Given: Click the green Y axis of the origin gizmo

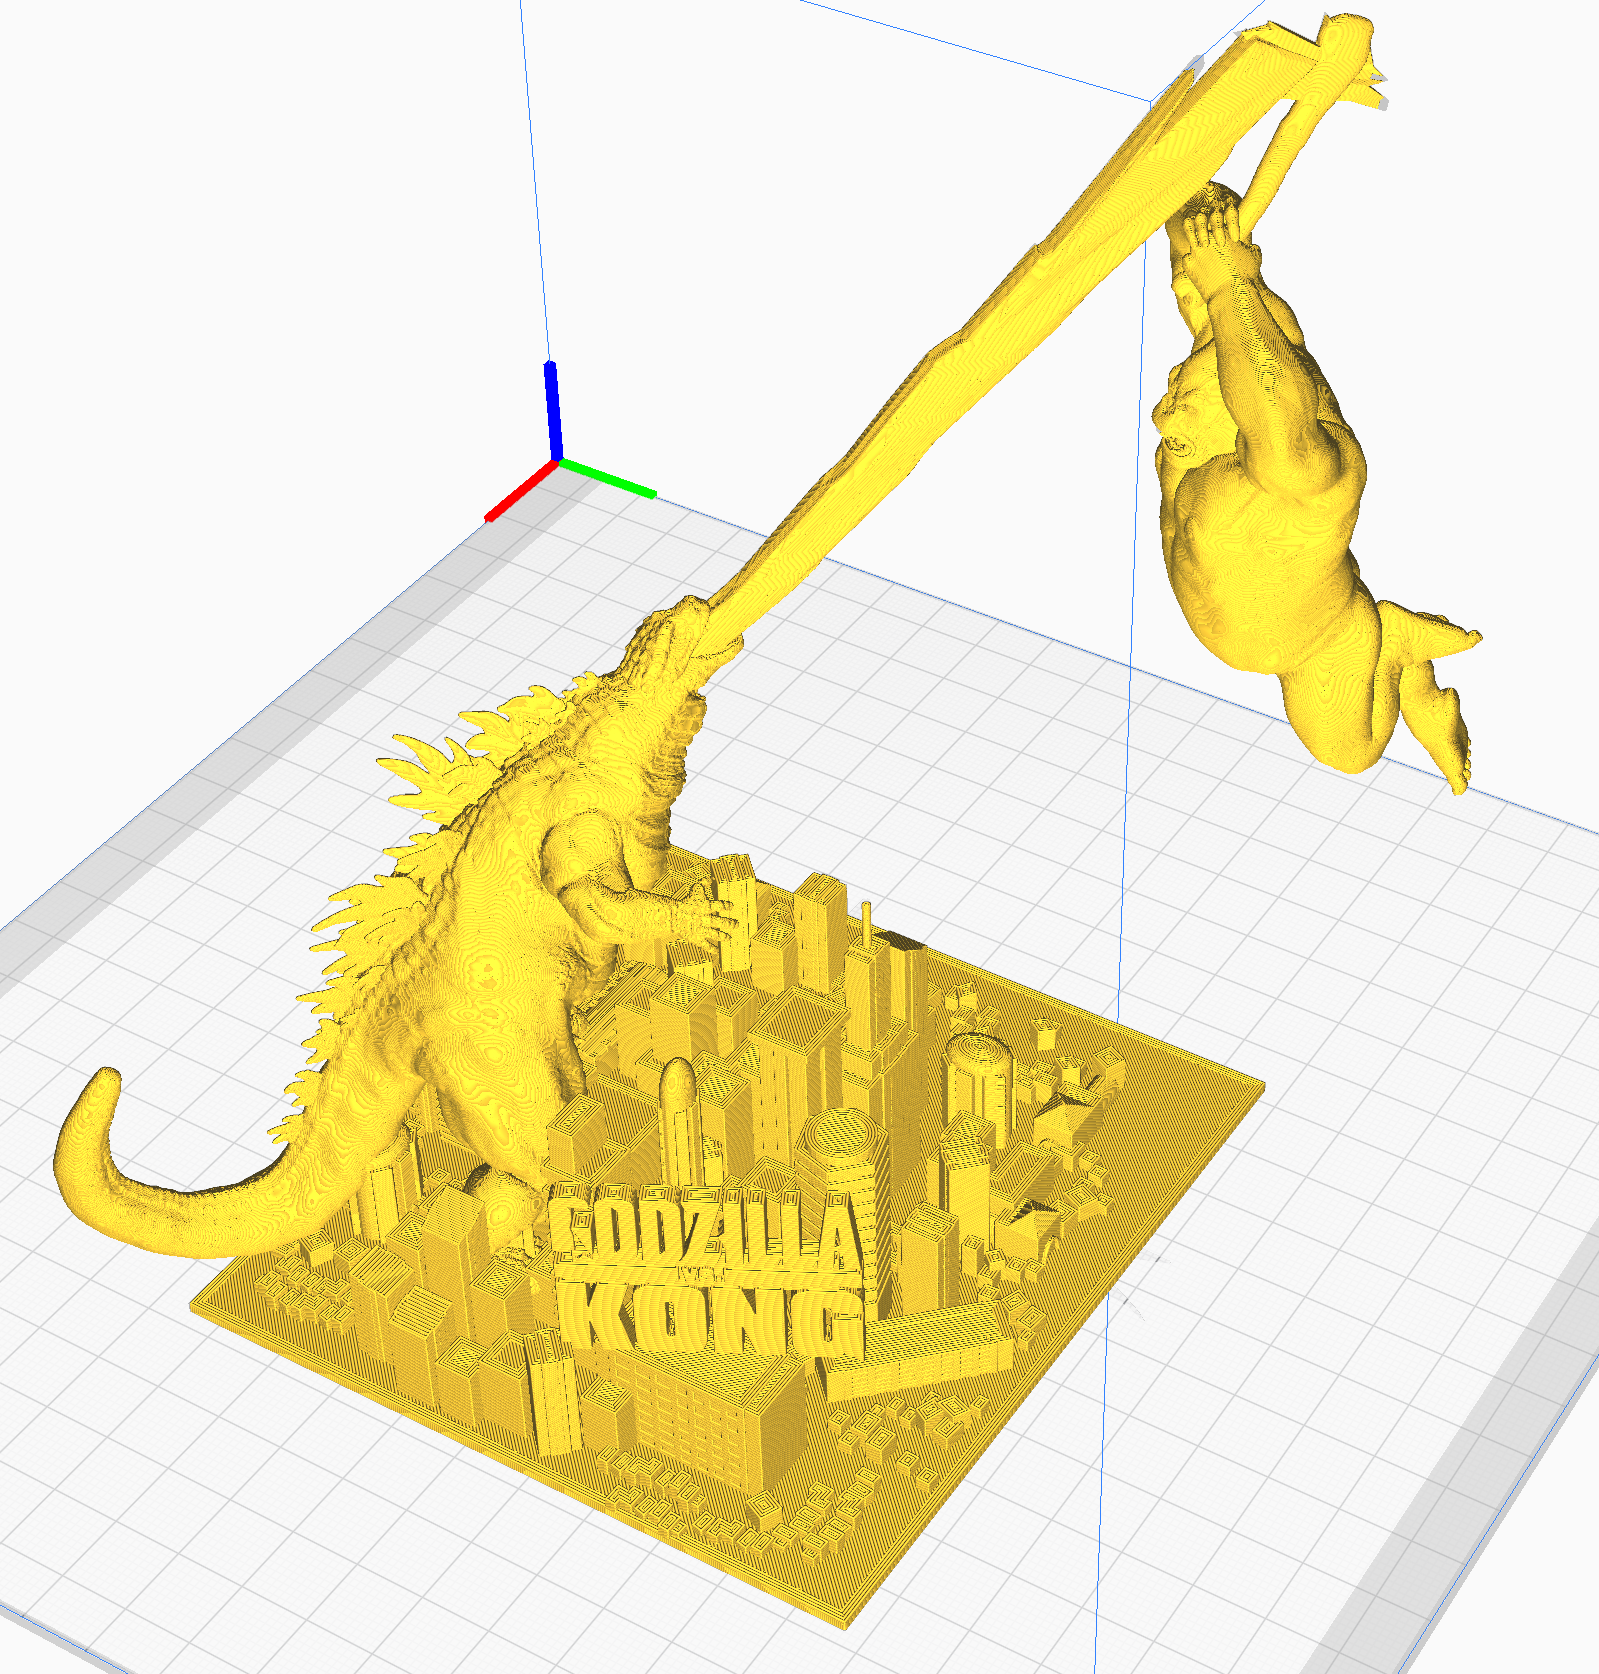Looking at the screenshot, I should click(607, 477).
